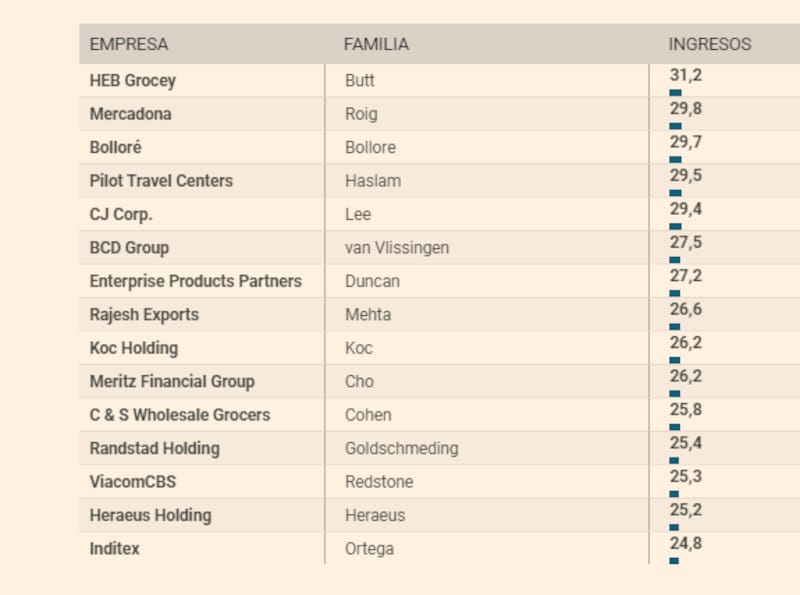Click Pilot Travel Centers entry
The image size is (800, 595).
coord(161,181)
